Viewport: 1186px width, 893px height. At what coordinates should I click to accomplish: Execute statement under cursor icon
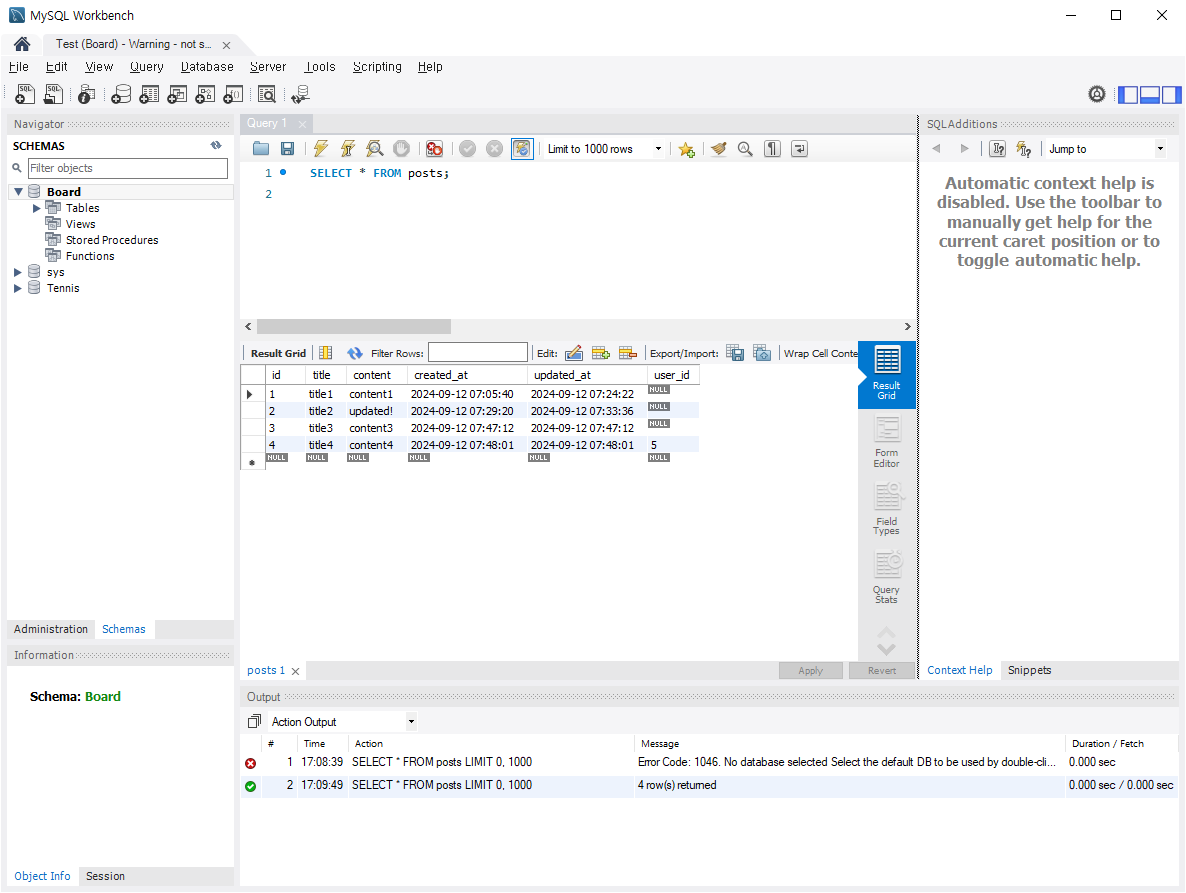pos(347,149)
